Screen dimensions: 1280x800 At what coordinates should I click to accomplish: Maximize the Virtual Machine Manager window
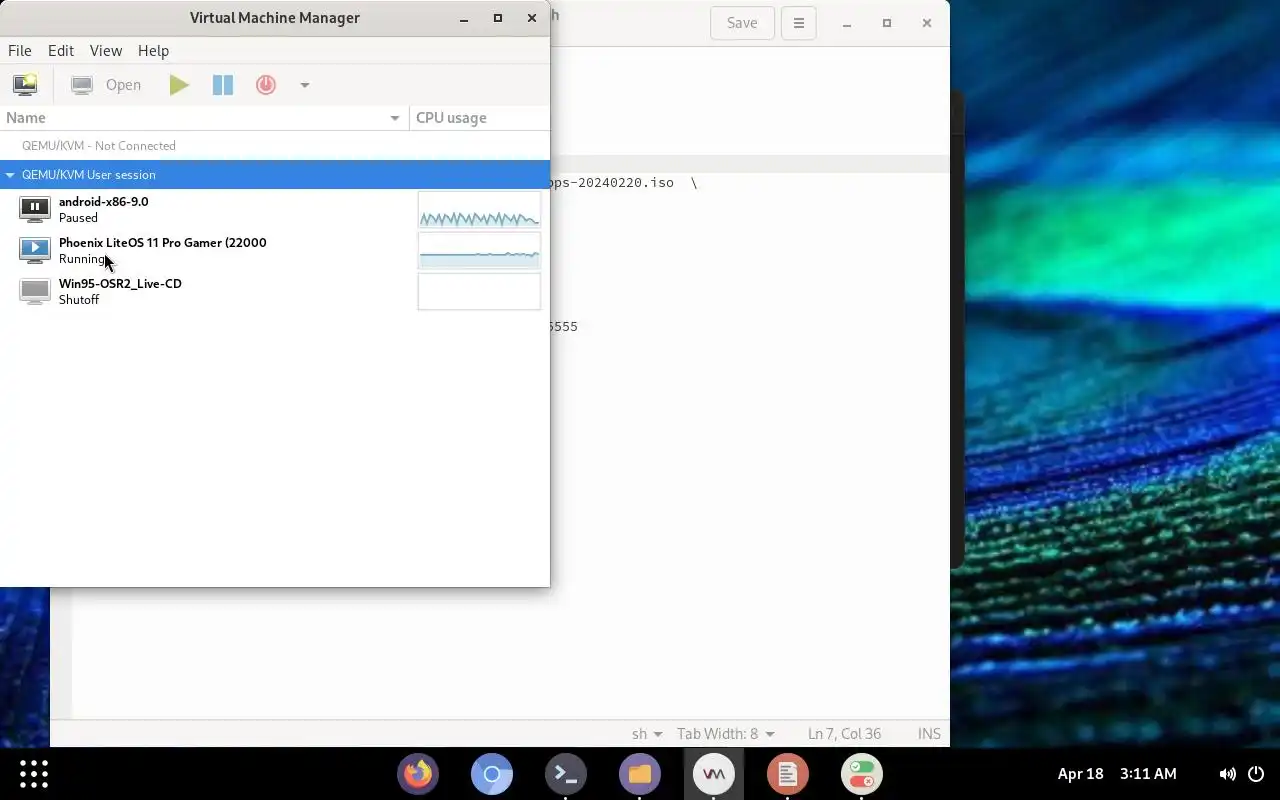[498, 18]
